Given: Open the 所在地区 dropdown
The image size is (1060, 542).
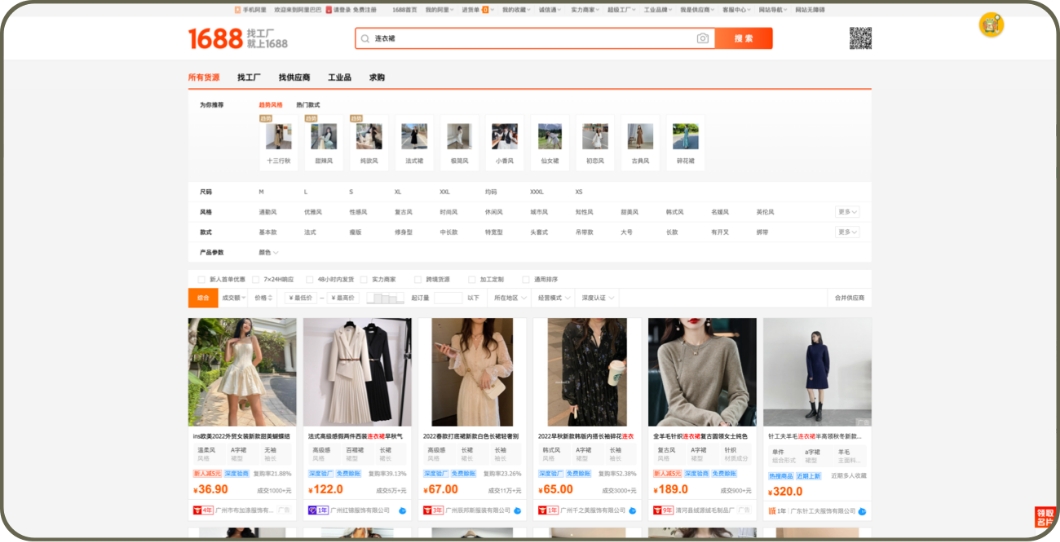Looking at the screenshot, I should [x=510, y=297].
